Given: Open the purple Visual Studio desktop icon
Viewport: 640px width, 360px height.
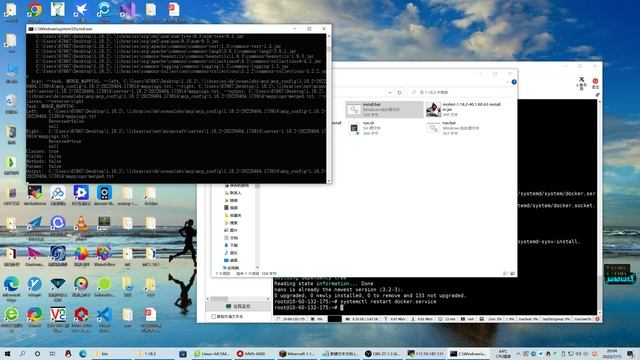Looking at the screenshot, I should pyautogui.click(x=128, y=11).
